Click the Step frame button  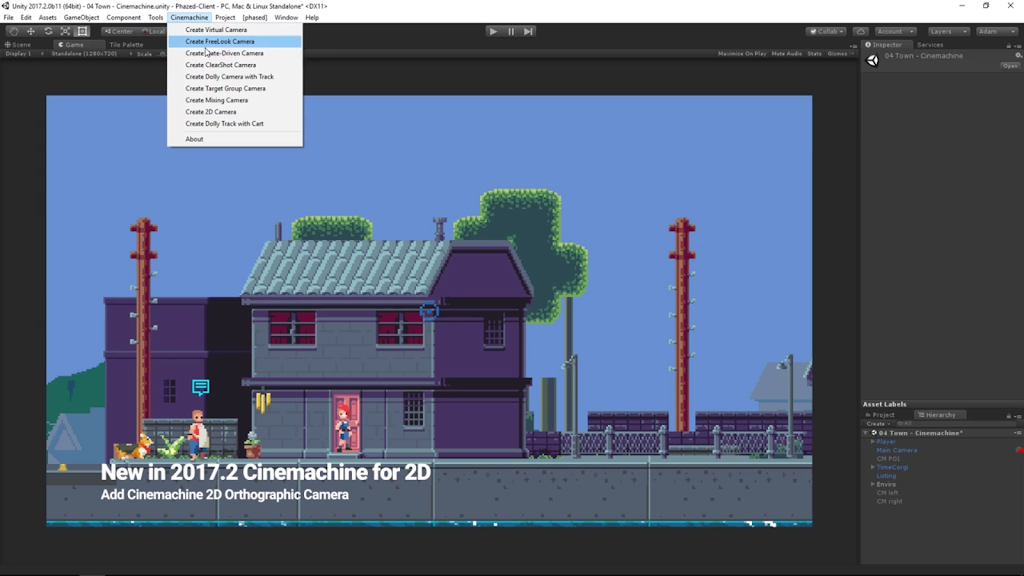(x=529, y=31)
